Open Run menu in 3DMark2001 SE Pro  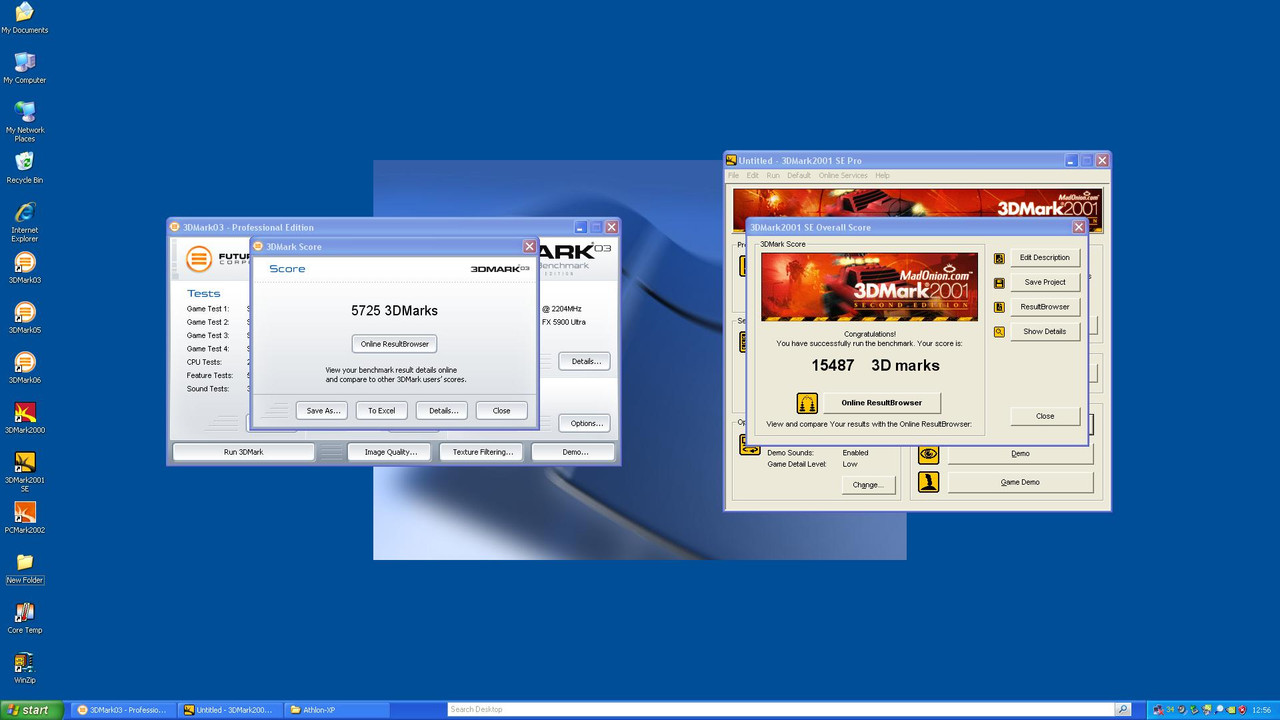click(773, 175)
